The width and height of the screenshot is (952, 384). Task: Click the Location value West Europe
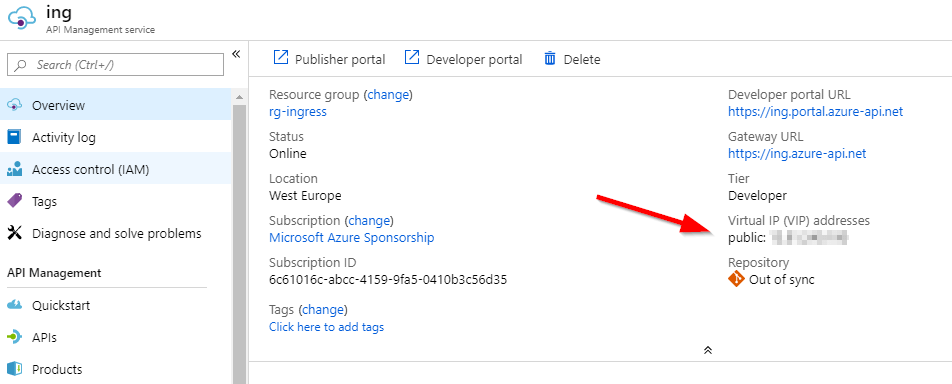click(305, 196)
